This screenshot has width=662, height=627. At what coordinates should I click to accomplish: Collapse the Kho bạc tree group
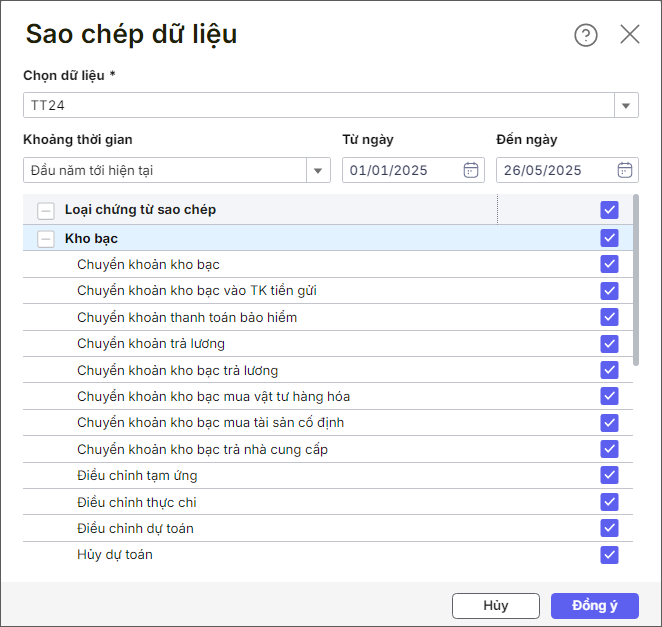[45, 238]
